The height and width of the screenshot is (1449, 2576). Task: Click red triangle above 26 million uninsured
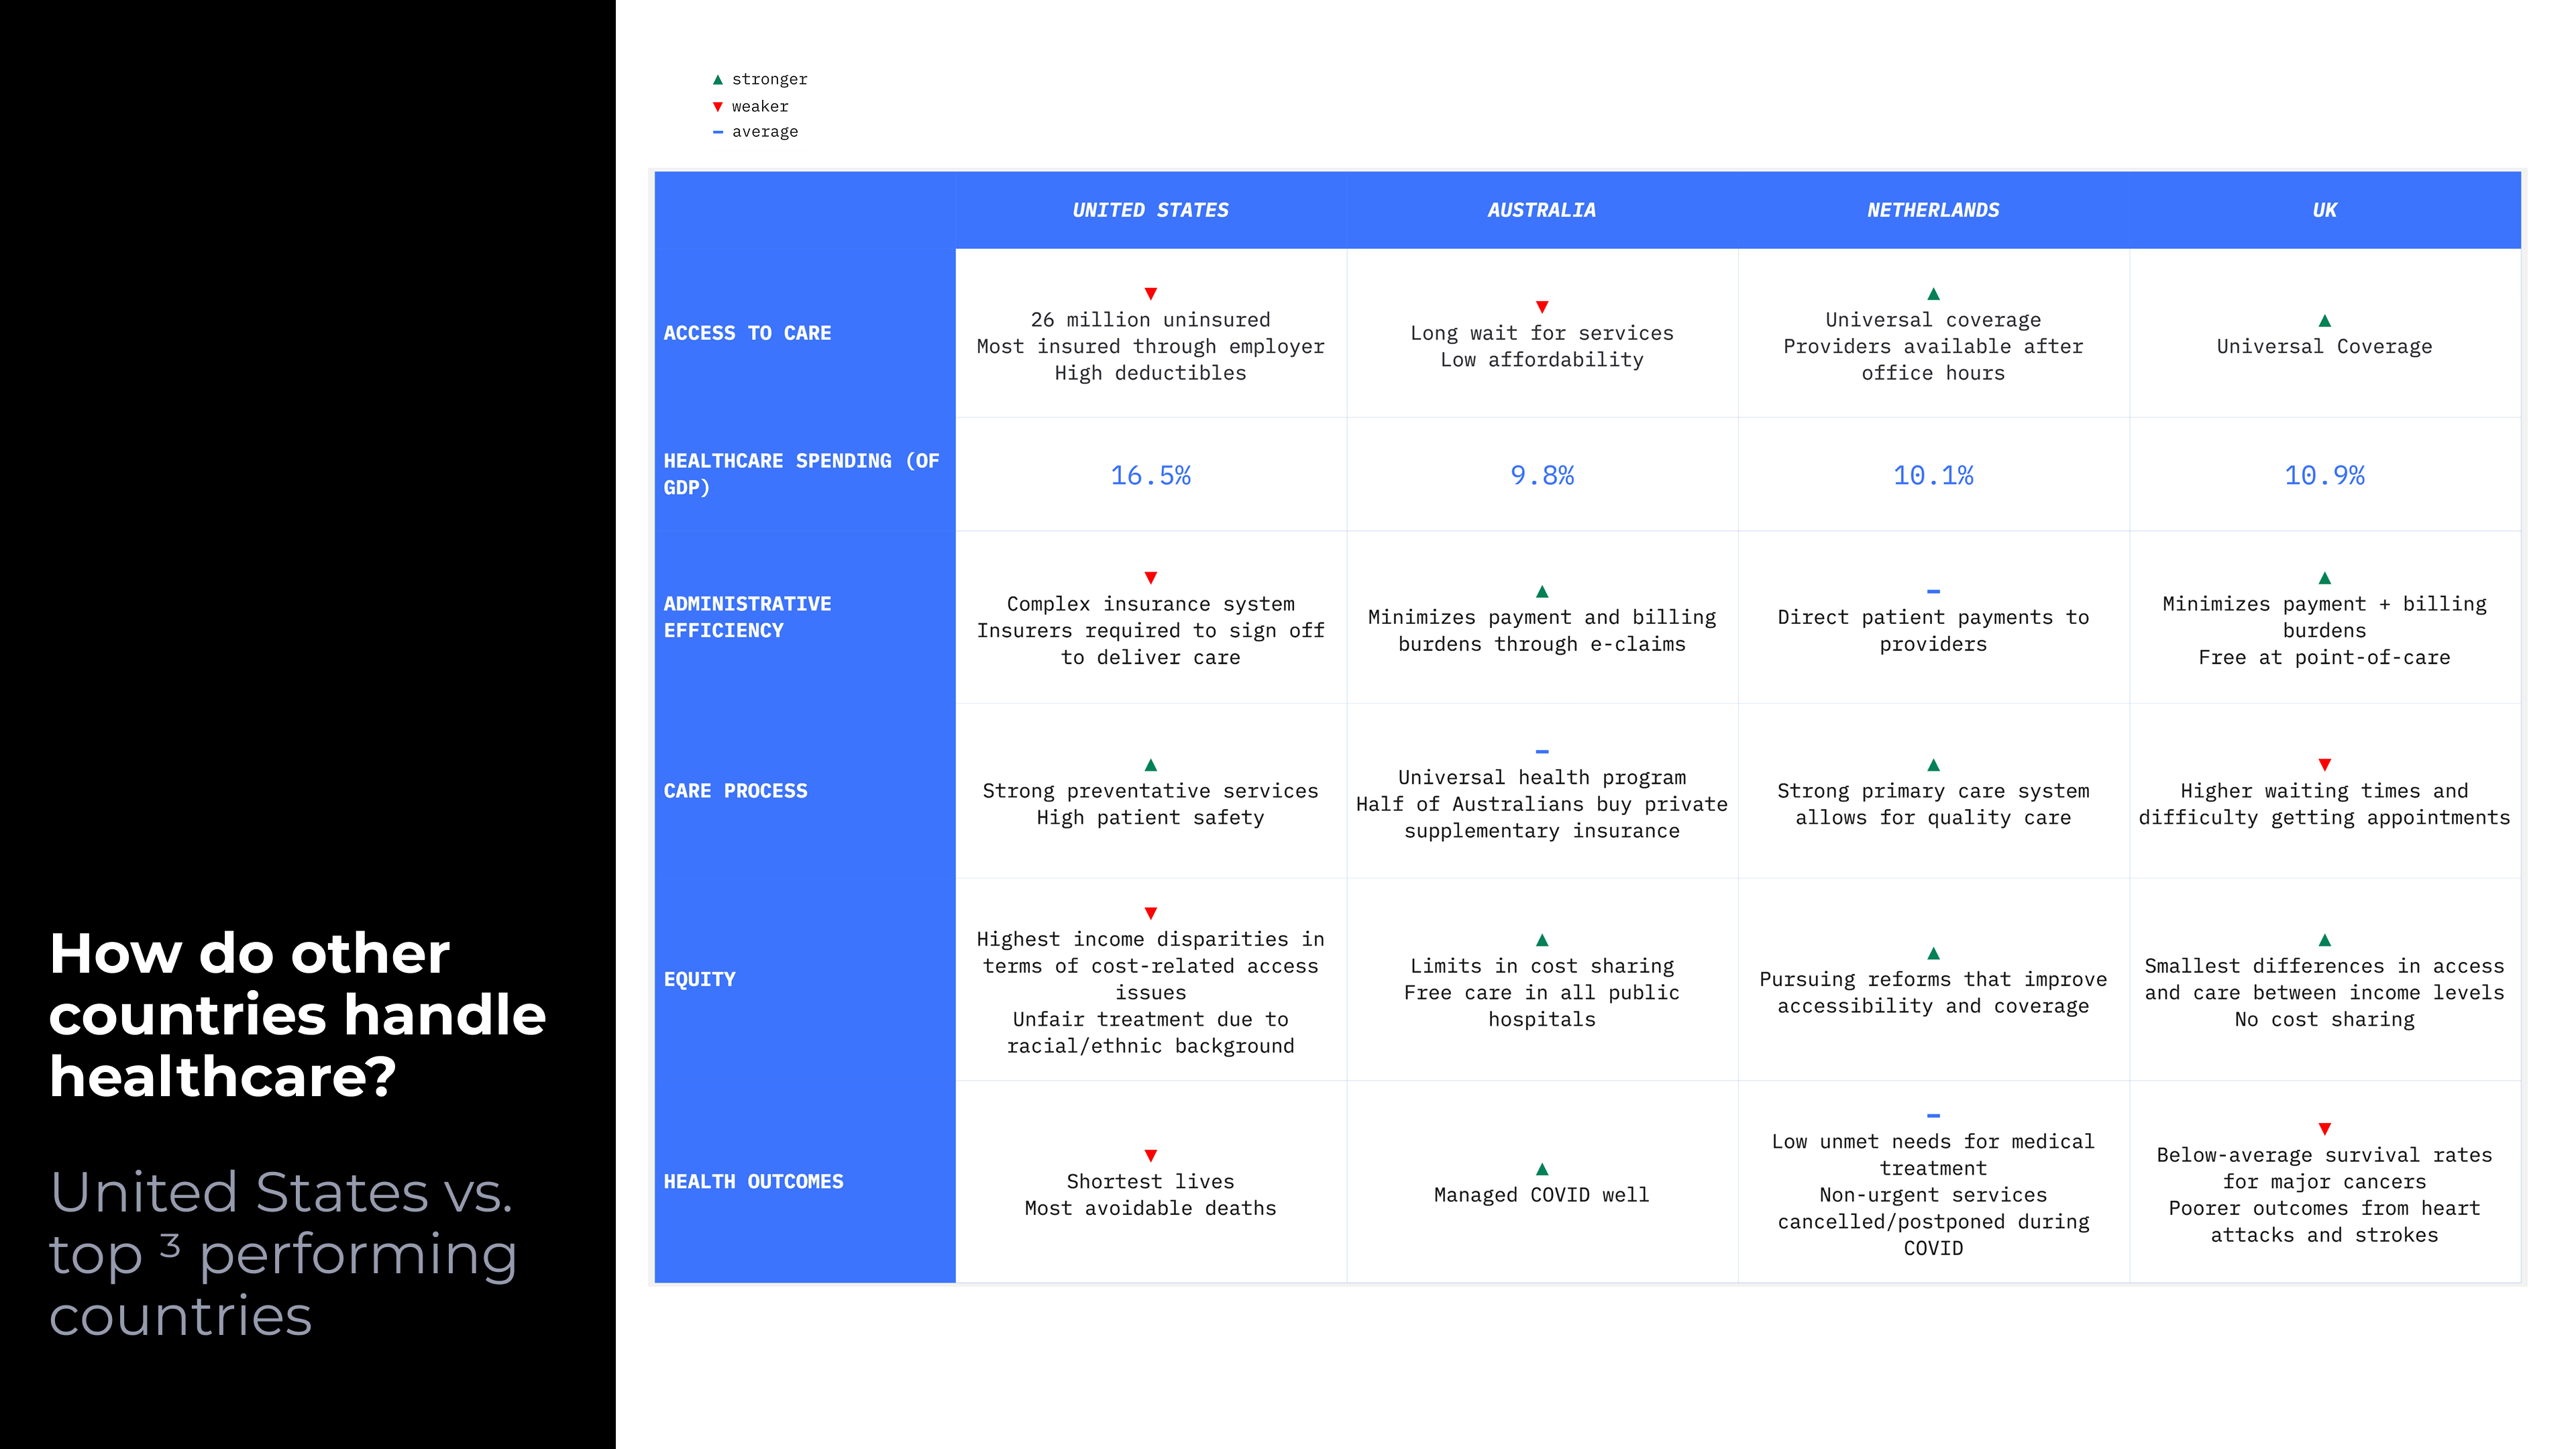[x=1150, y=293]
